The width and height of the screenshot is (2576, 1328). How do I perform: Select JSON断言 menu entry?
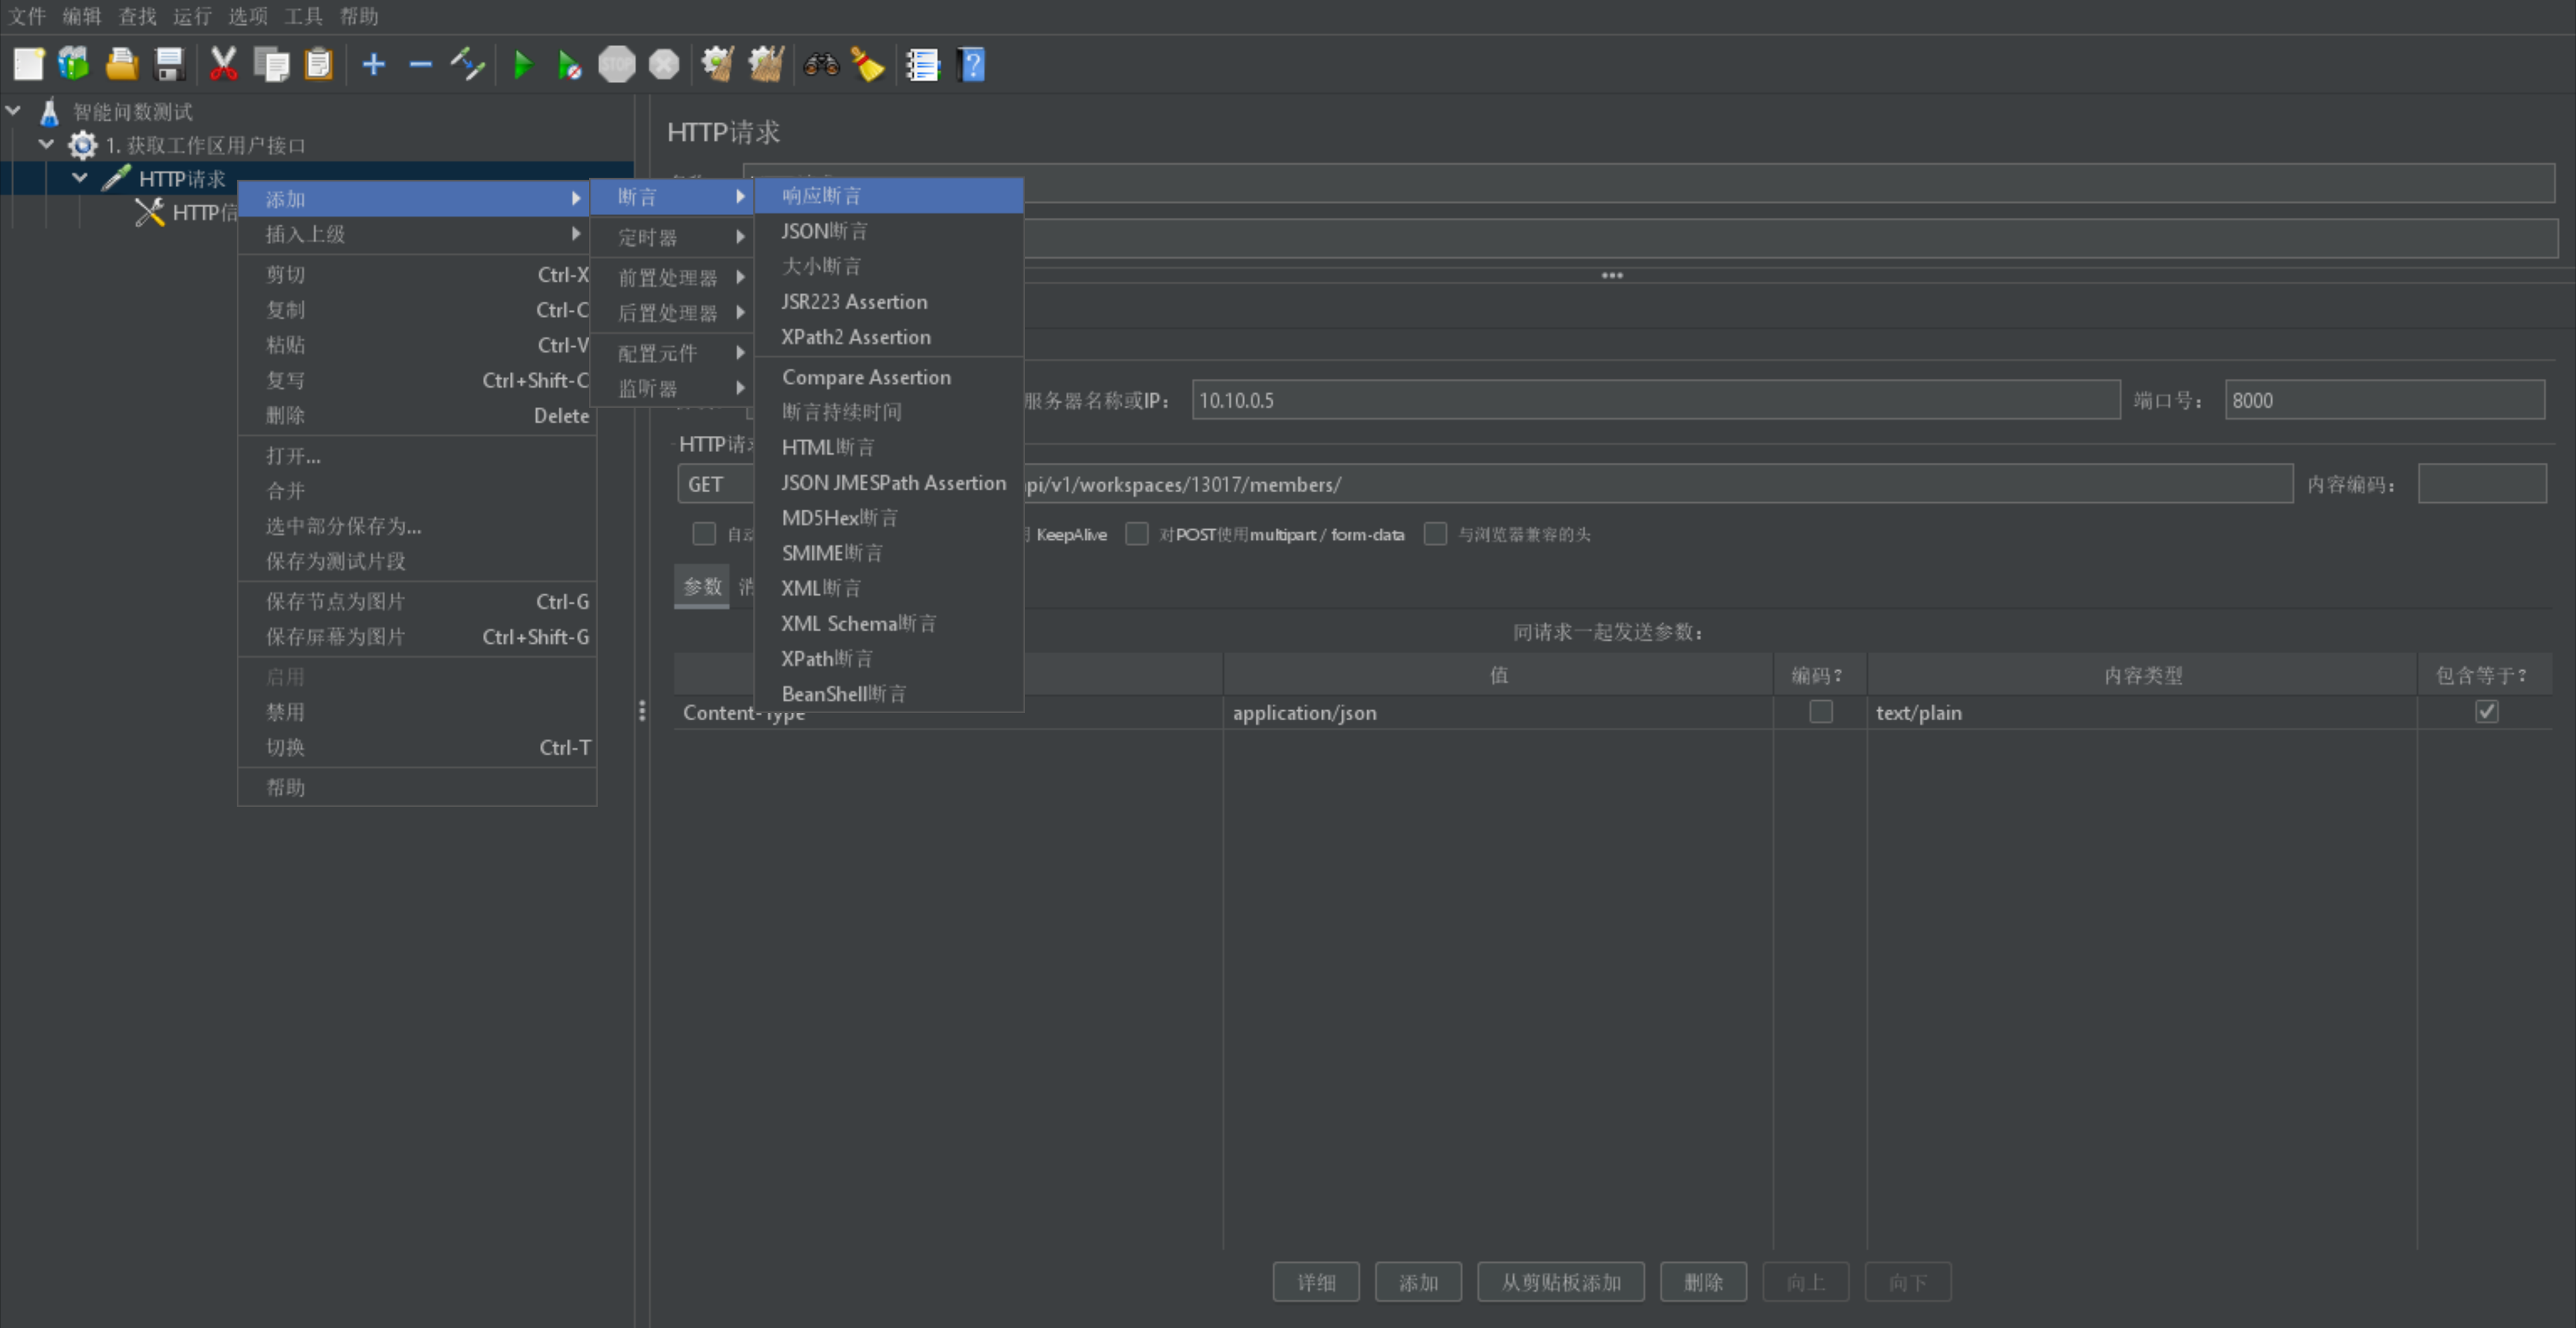pyautogui.click(x=889, y=231)
